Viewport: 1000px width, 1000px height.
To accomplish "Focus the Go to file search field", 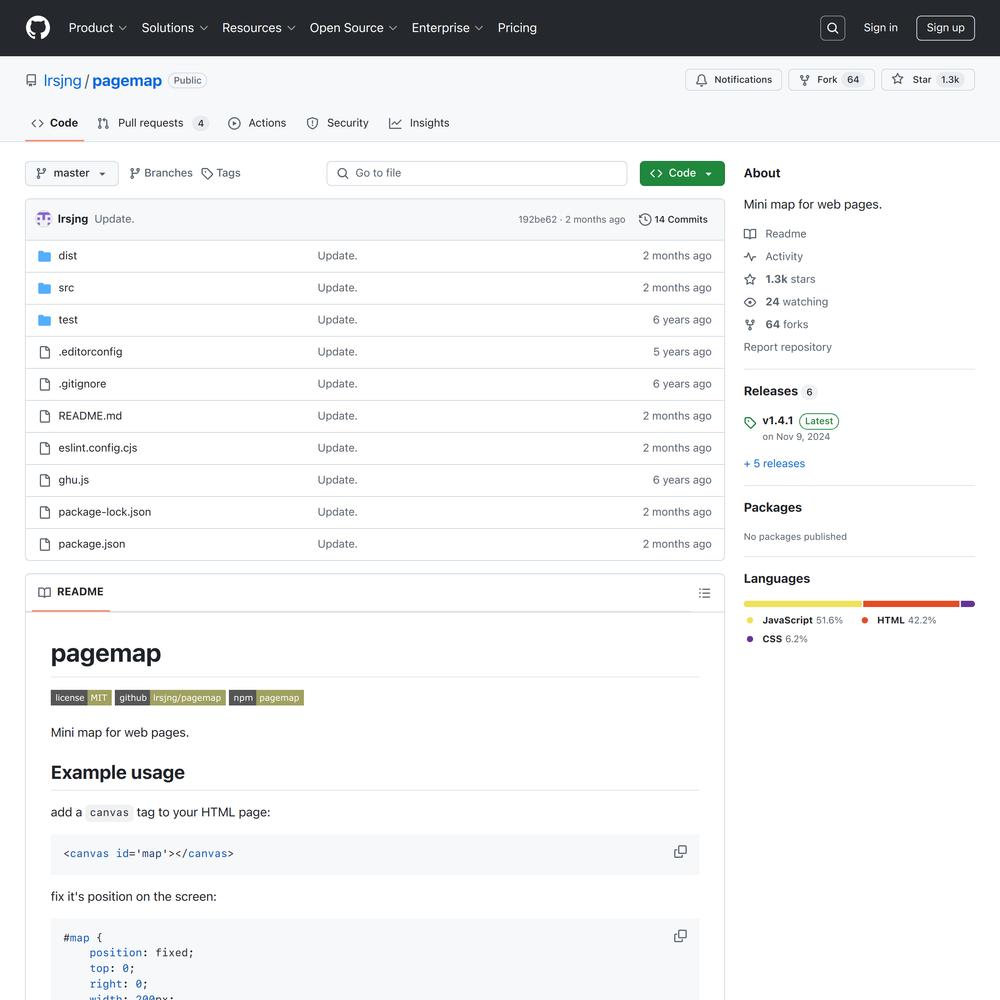I will point(476,173).
